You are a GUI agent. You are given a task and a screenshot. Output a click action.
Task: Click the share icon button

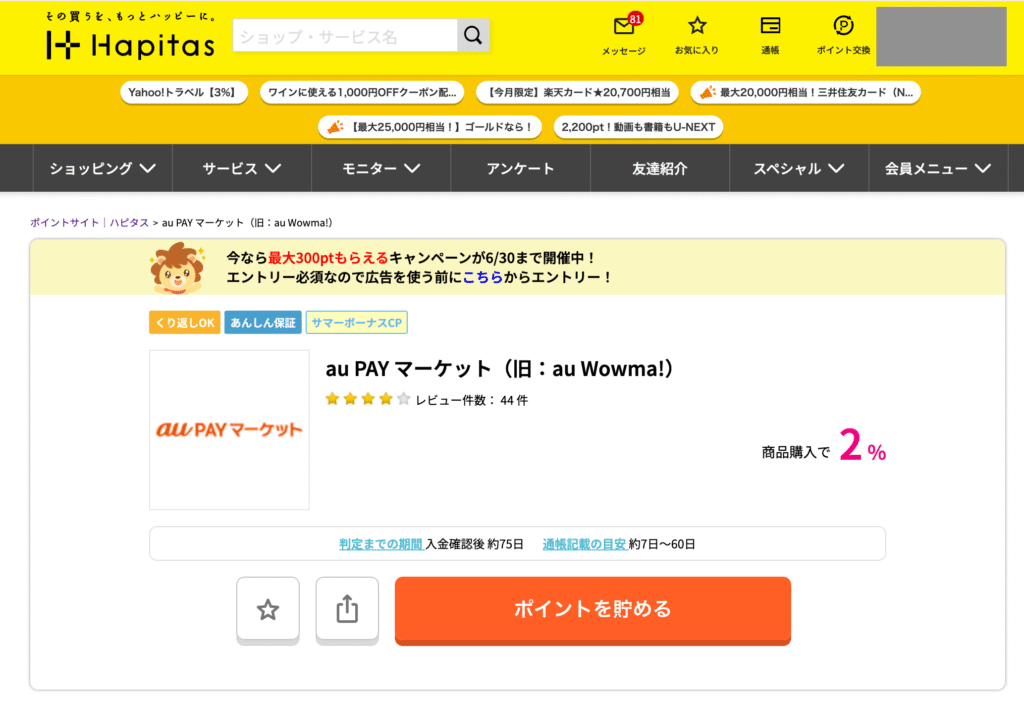tap(347, 610)
